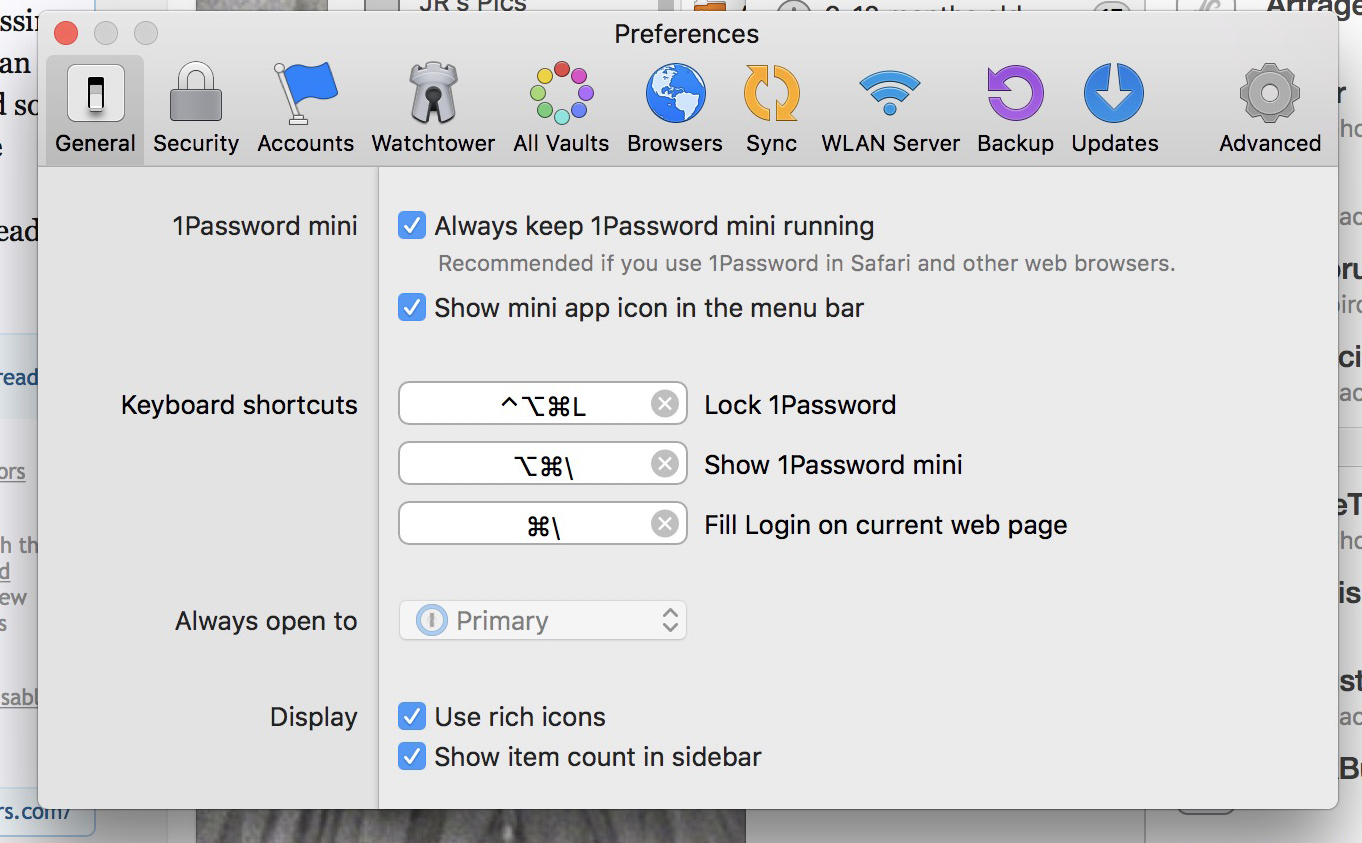Click the 'Recommended if you use 1Password' hint
The width and height of the screenshot is (1362, 843).
[806, 264]
